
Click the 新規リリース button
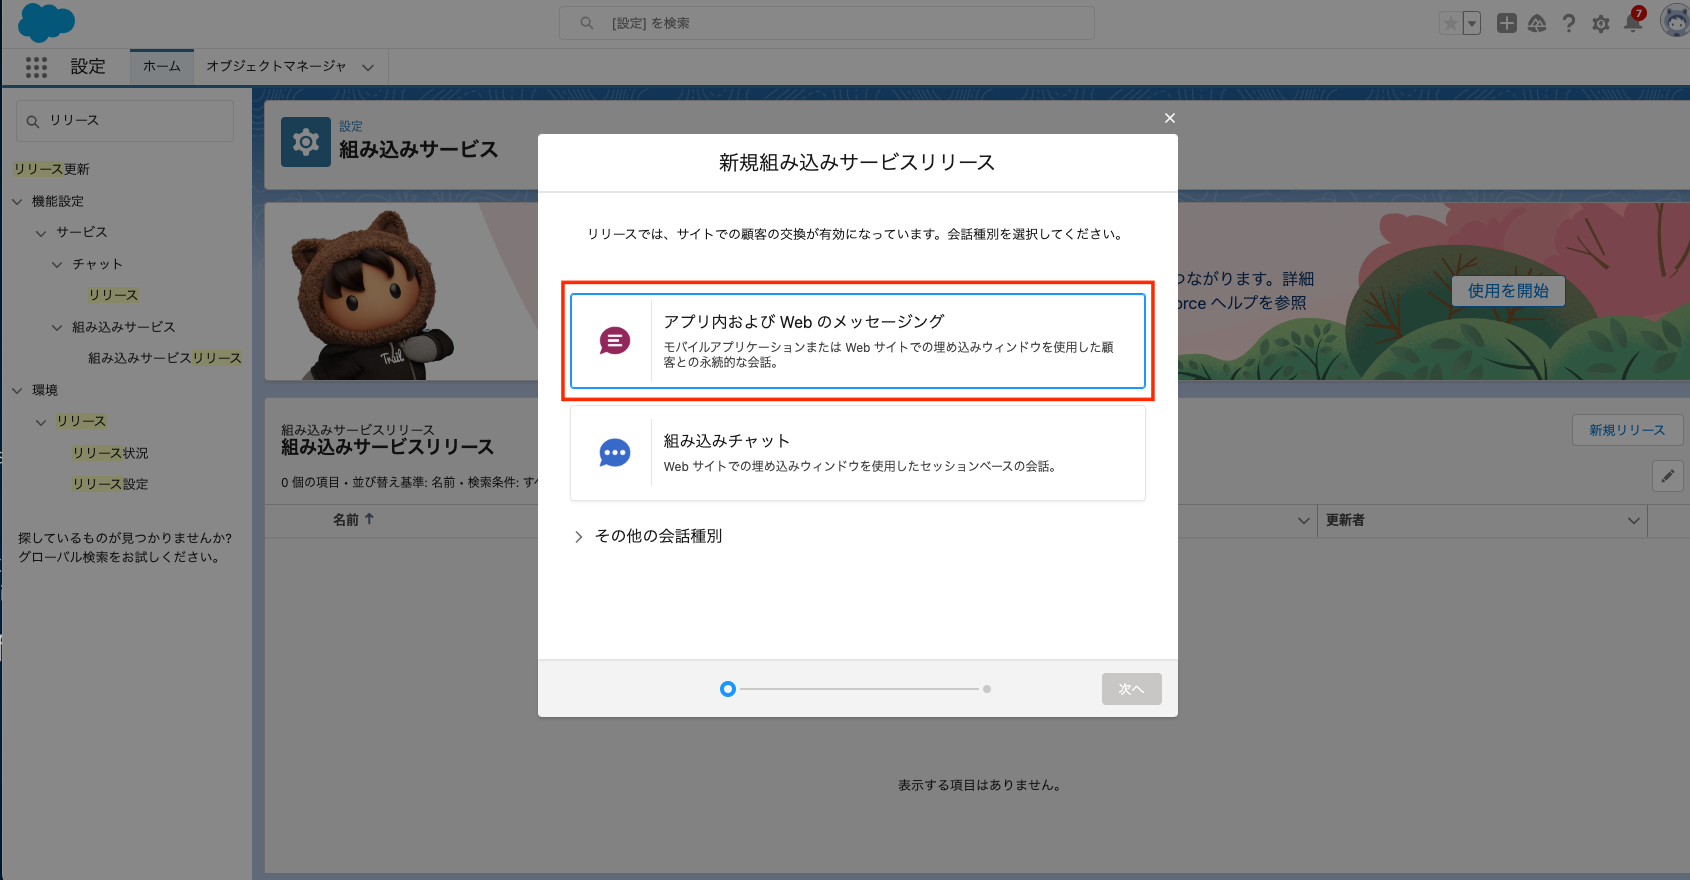pos(1627,430)
